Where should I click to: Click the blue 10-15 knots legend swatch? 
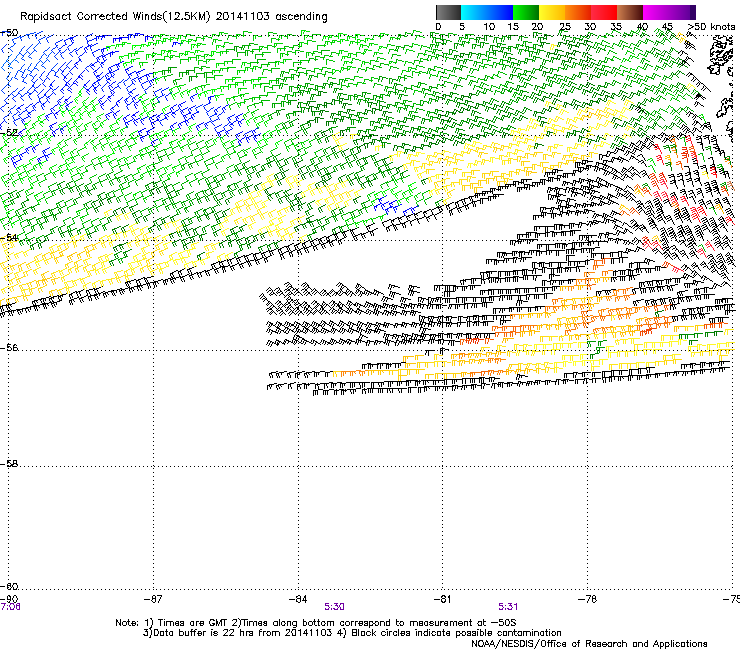click(x=500, y=12)
